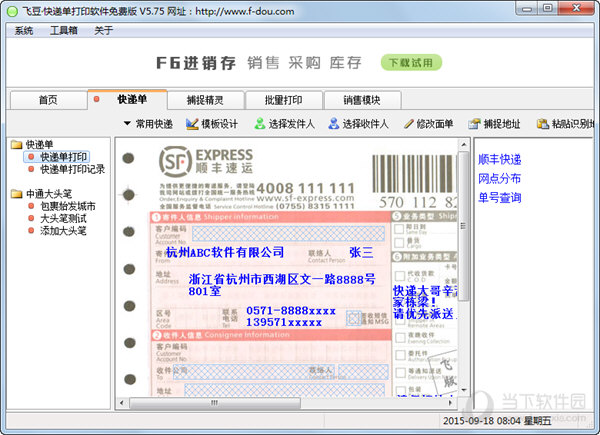Select 包裹始发城市 tree item
The height and width of the screenshot is (435, 600).
click(x=68, y=206)
